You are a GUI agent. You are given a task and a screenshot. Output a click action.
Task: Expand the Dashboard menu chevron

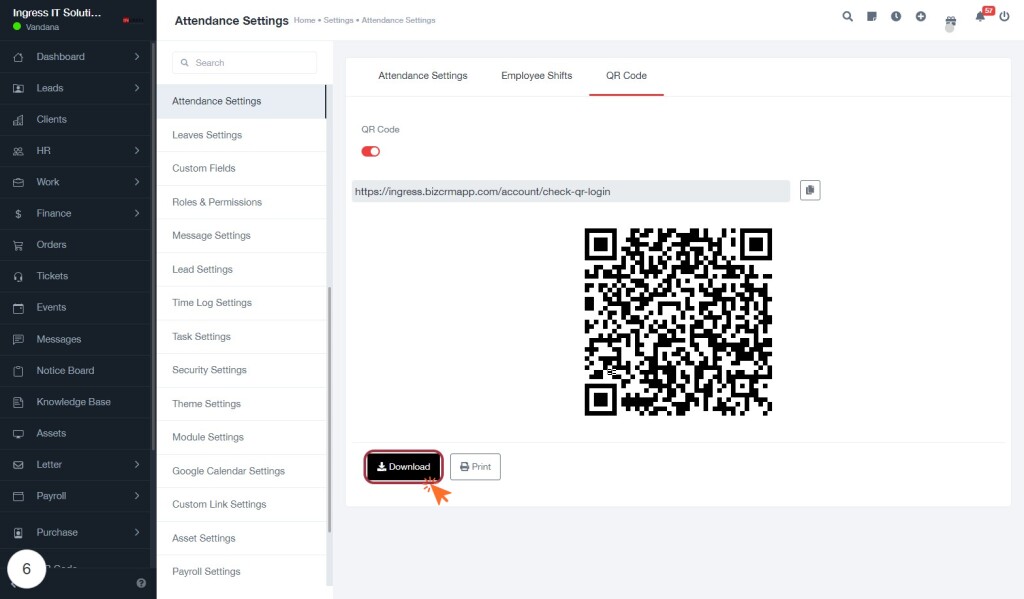coord(136,57)
